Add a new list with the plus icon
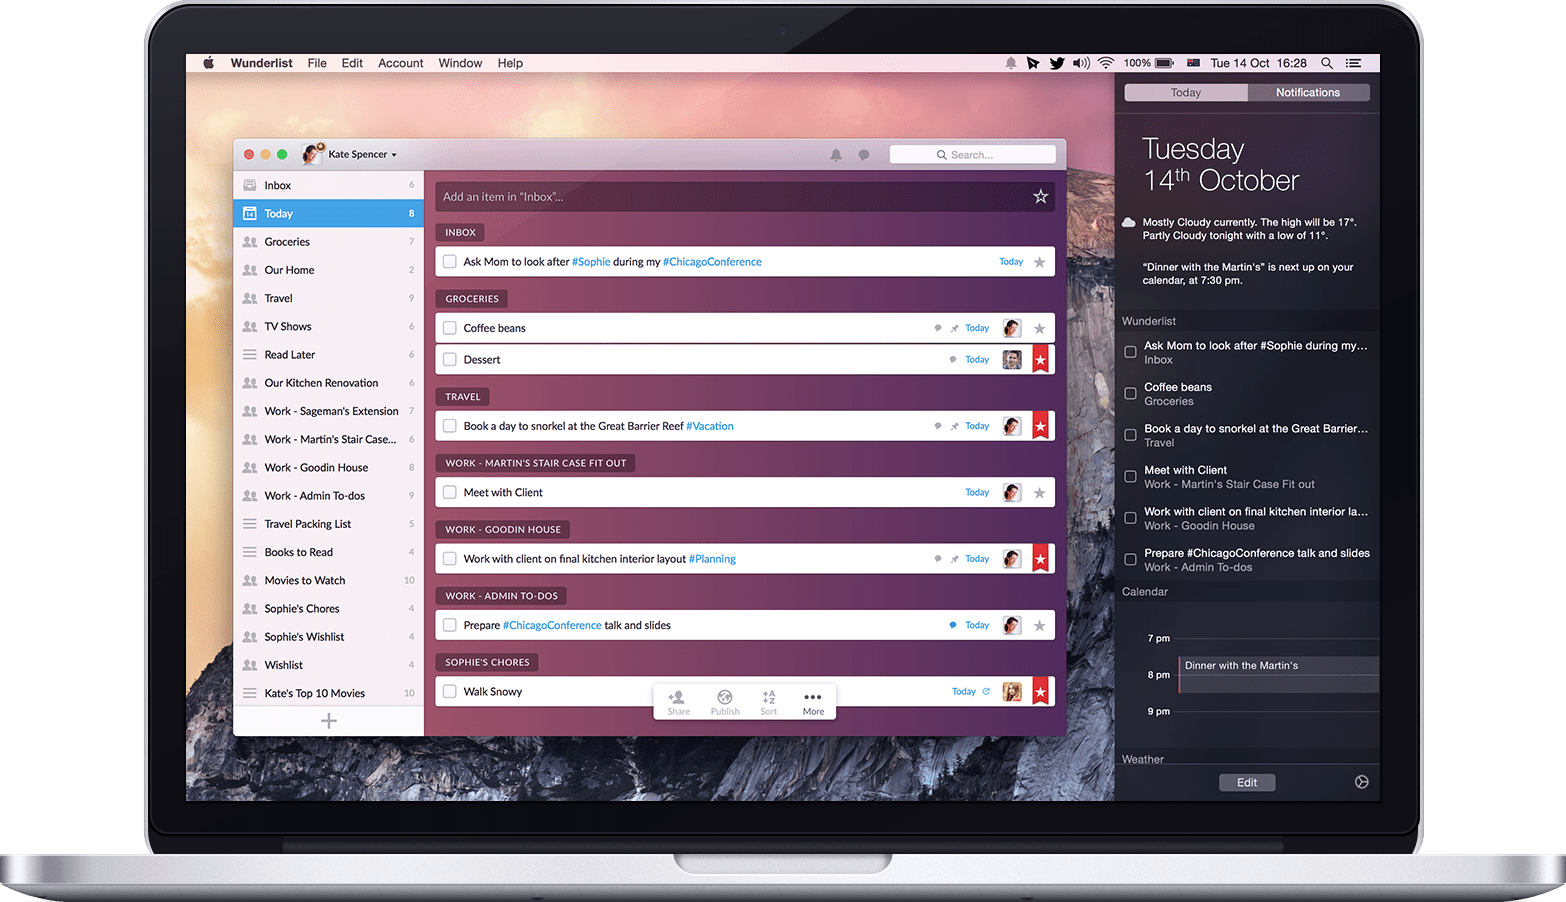Viewport: 1566px width, 902px height. pyautogui.click(x=329, y=721)
